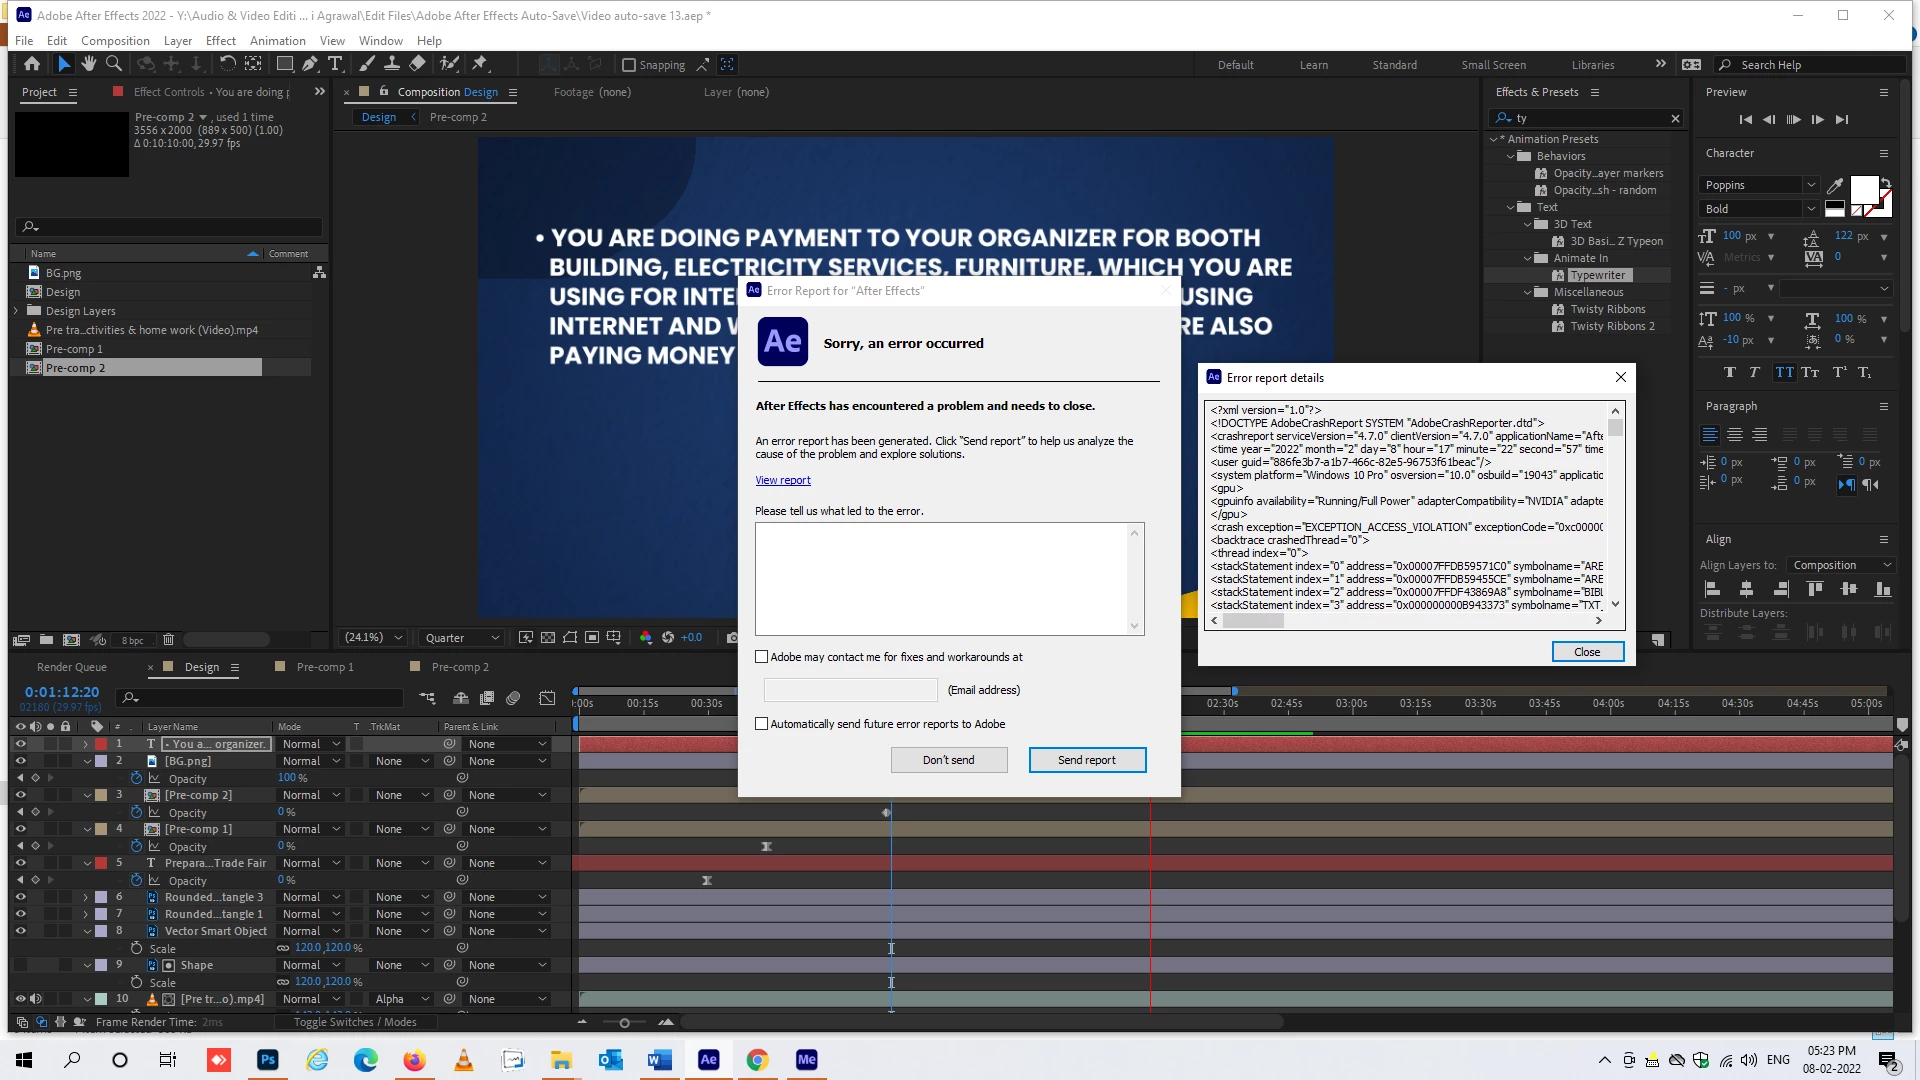
Task: Expand the Design Layers folder
Action: pos(17,311)
